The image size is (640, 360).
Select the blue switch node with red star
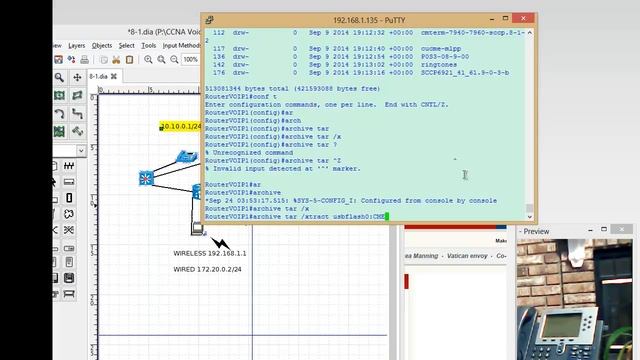[x=146, y=178]
